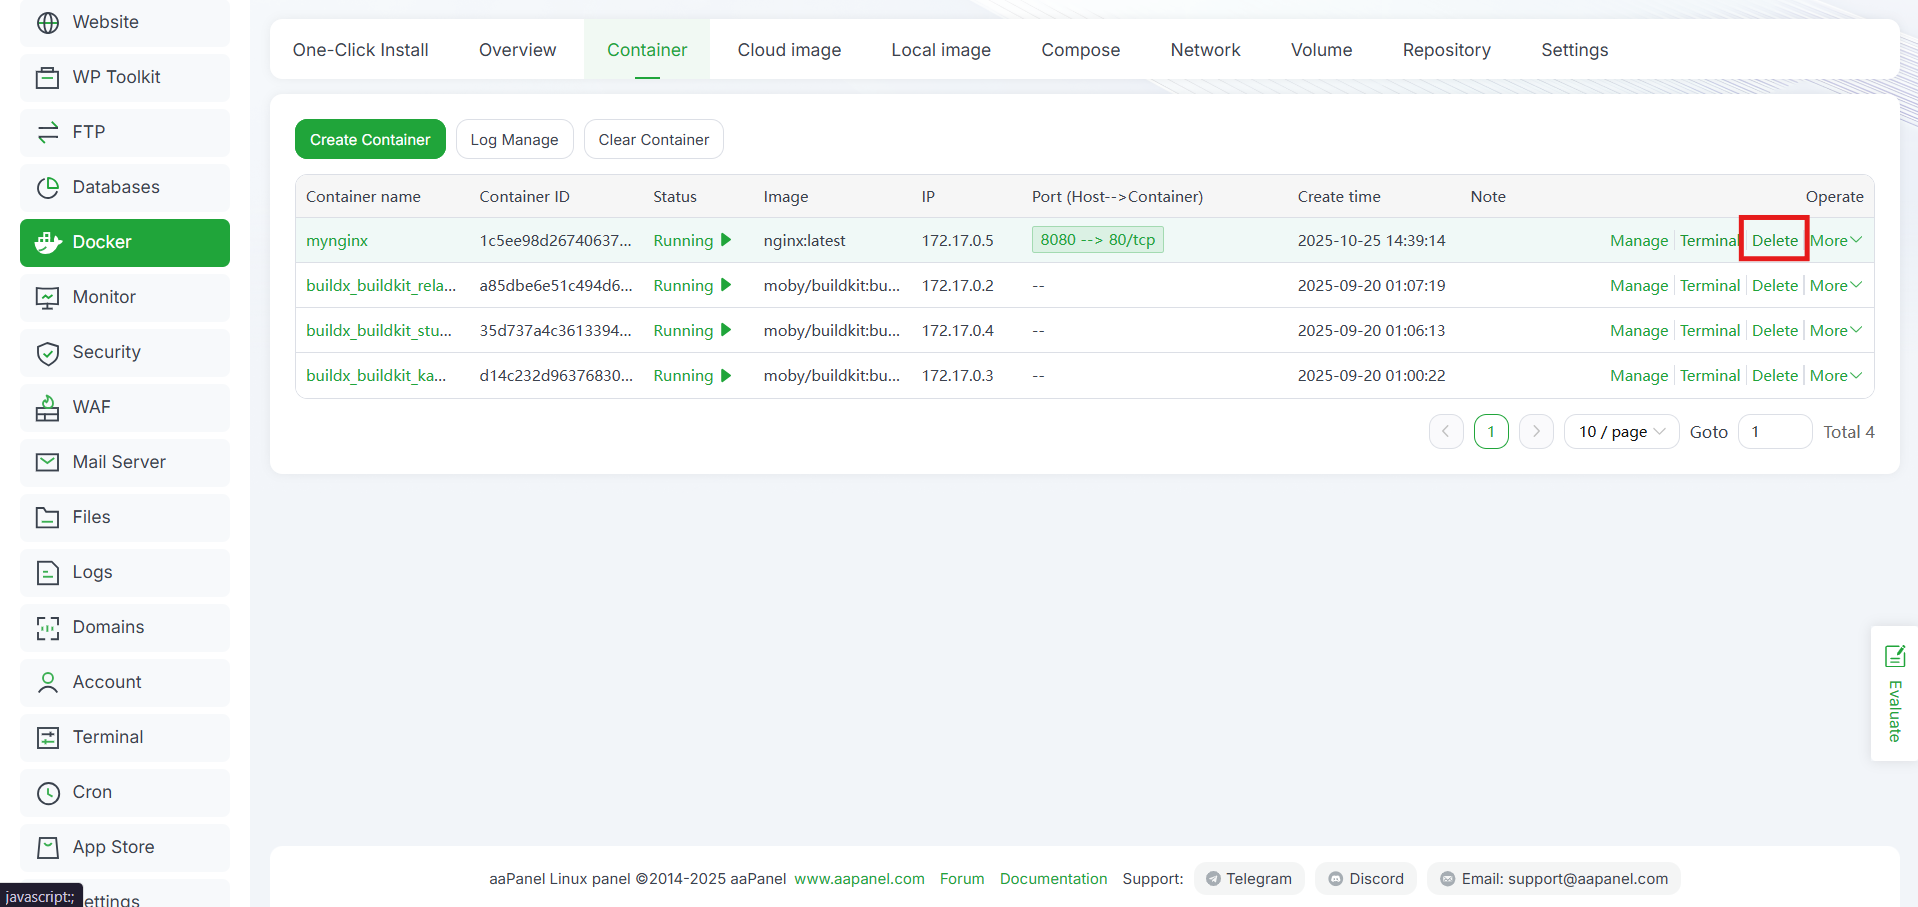
Task: Toggle mynginx running status play icon
Action: (x=726, y=240)
